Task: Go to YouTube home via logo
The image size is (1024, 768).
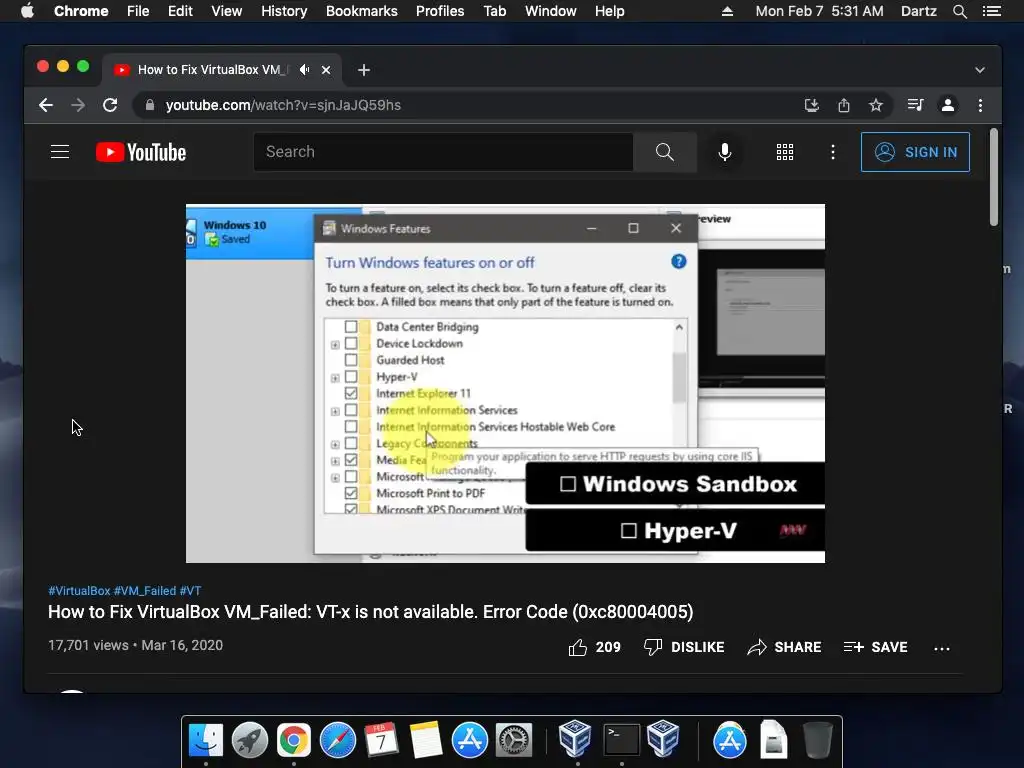Action: 141,152
